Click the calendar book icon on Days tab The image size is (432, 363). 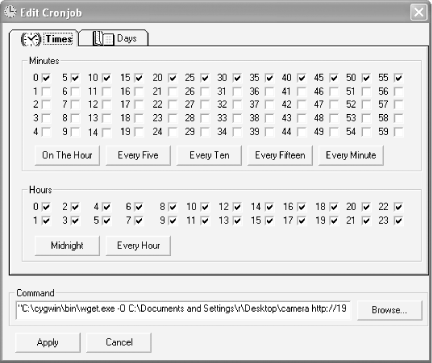click(103, 38)
